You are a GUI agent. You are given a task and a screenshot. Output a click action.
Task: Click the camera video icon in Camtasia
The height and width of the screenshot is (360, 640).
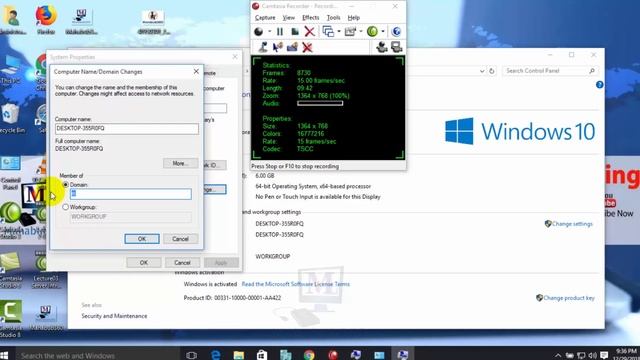pos(382,47)
